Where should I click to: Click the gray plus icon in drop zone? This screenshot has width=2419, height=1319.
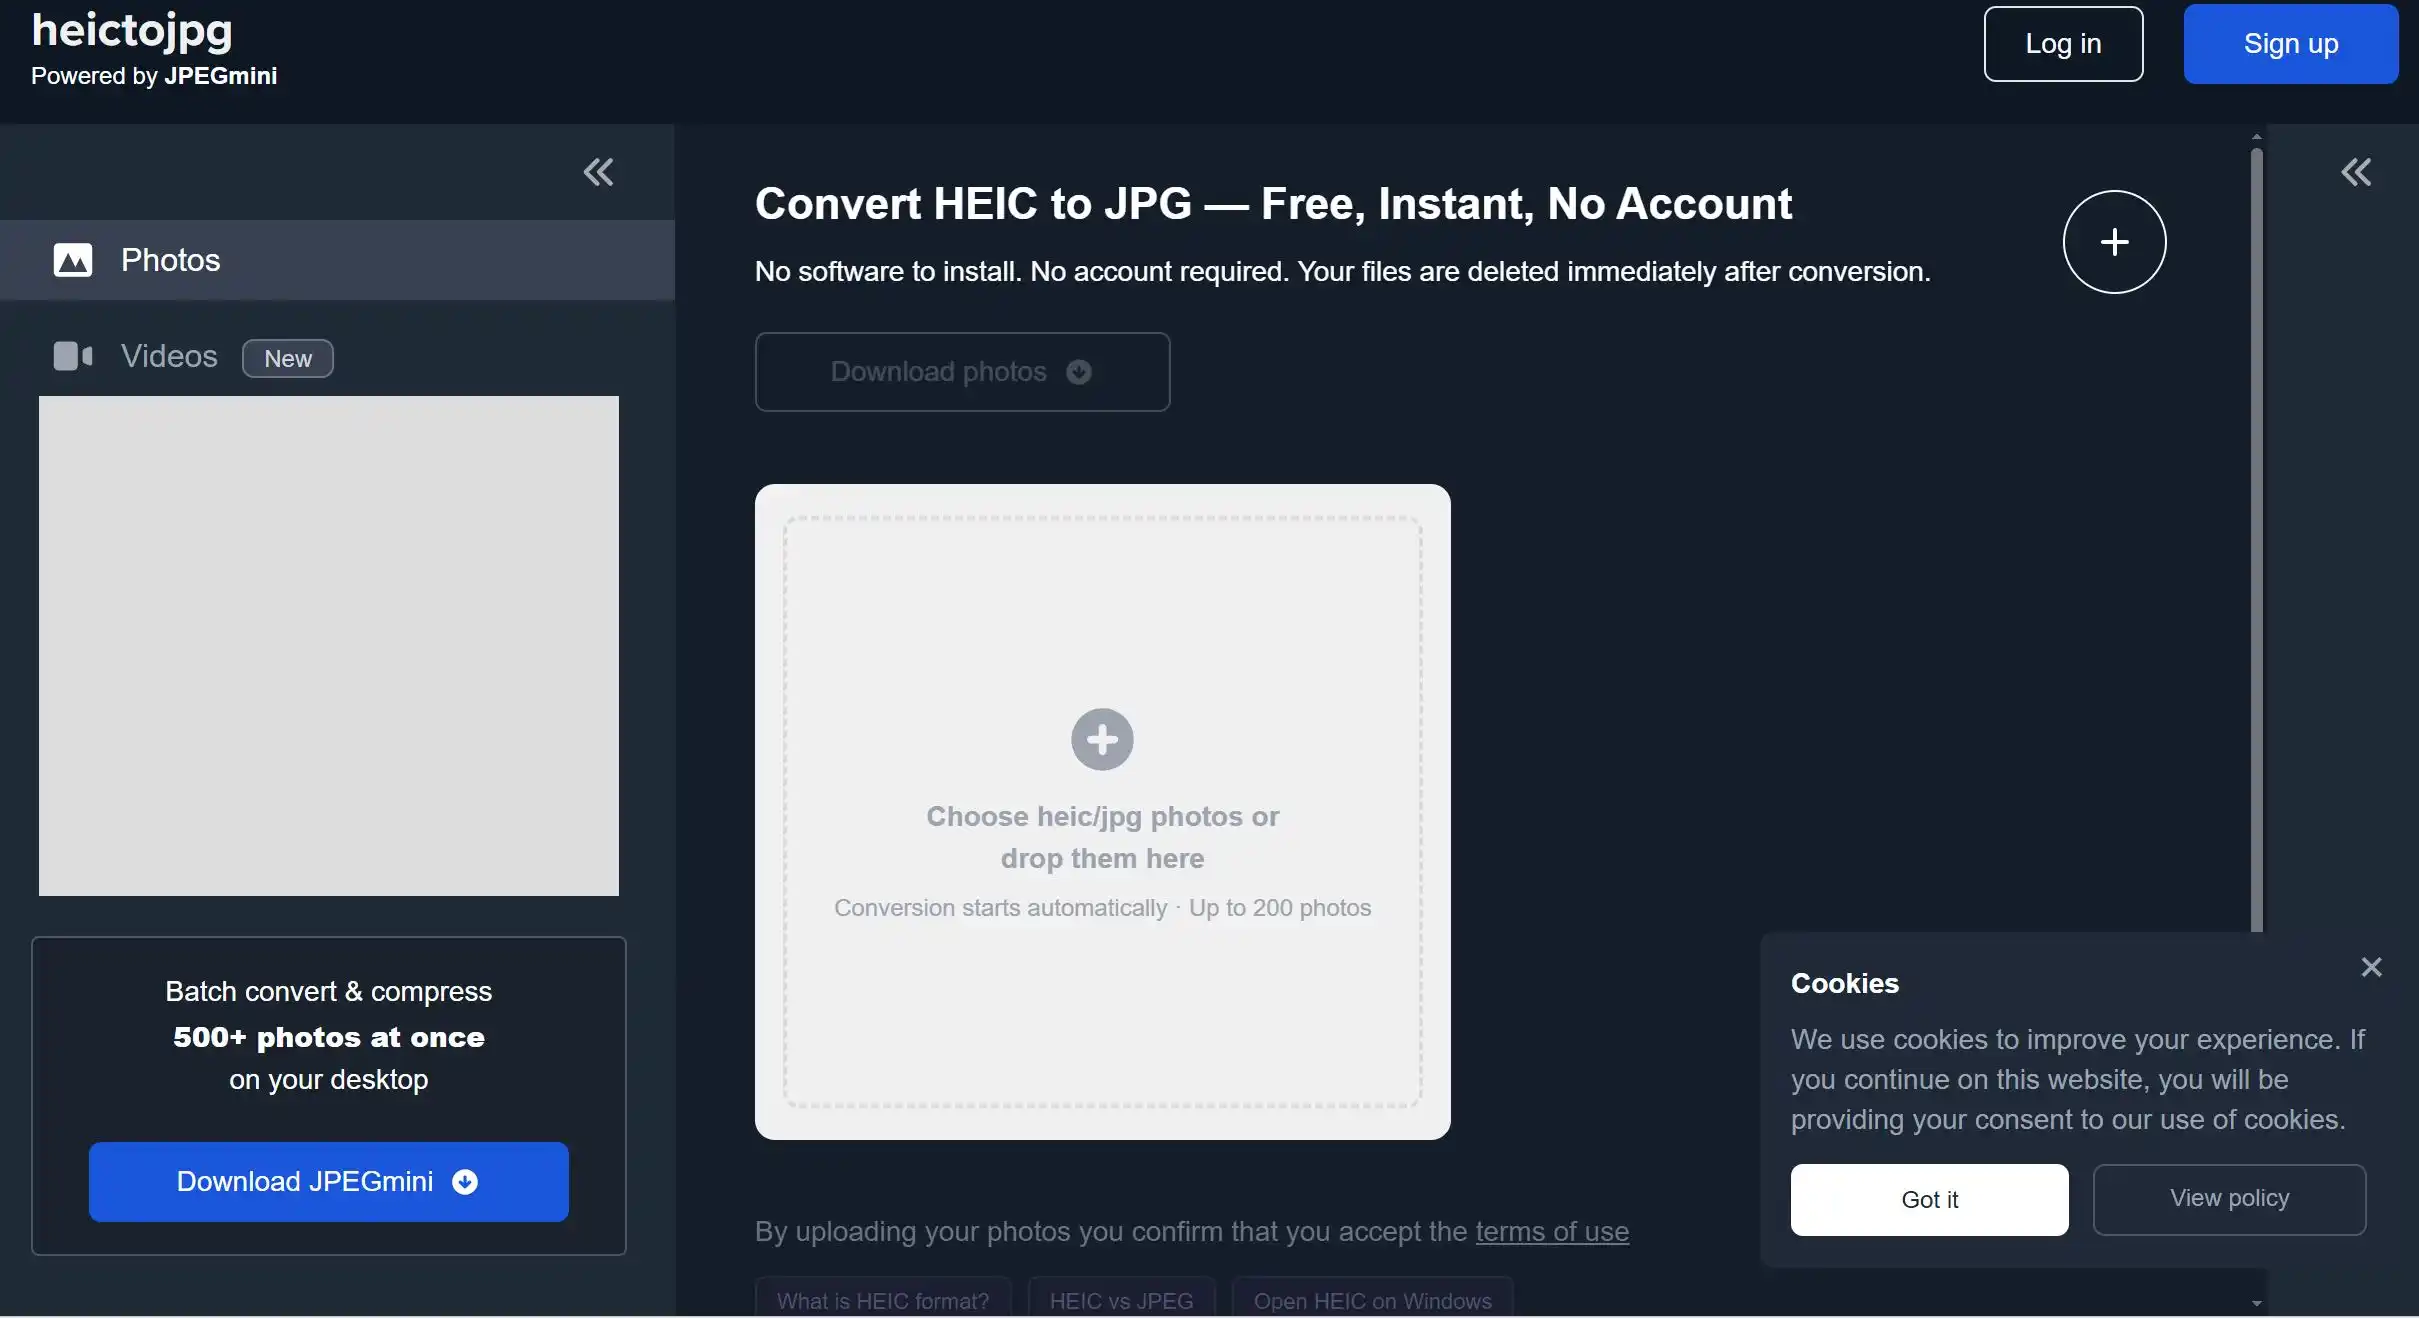tap(1102, 740)
